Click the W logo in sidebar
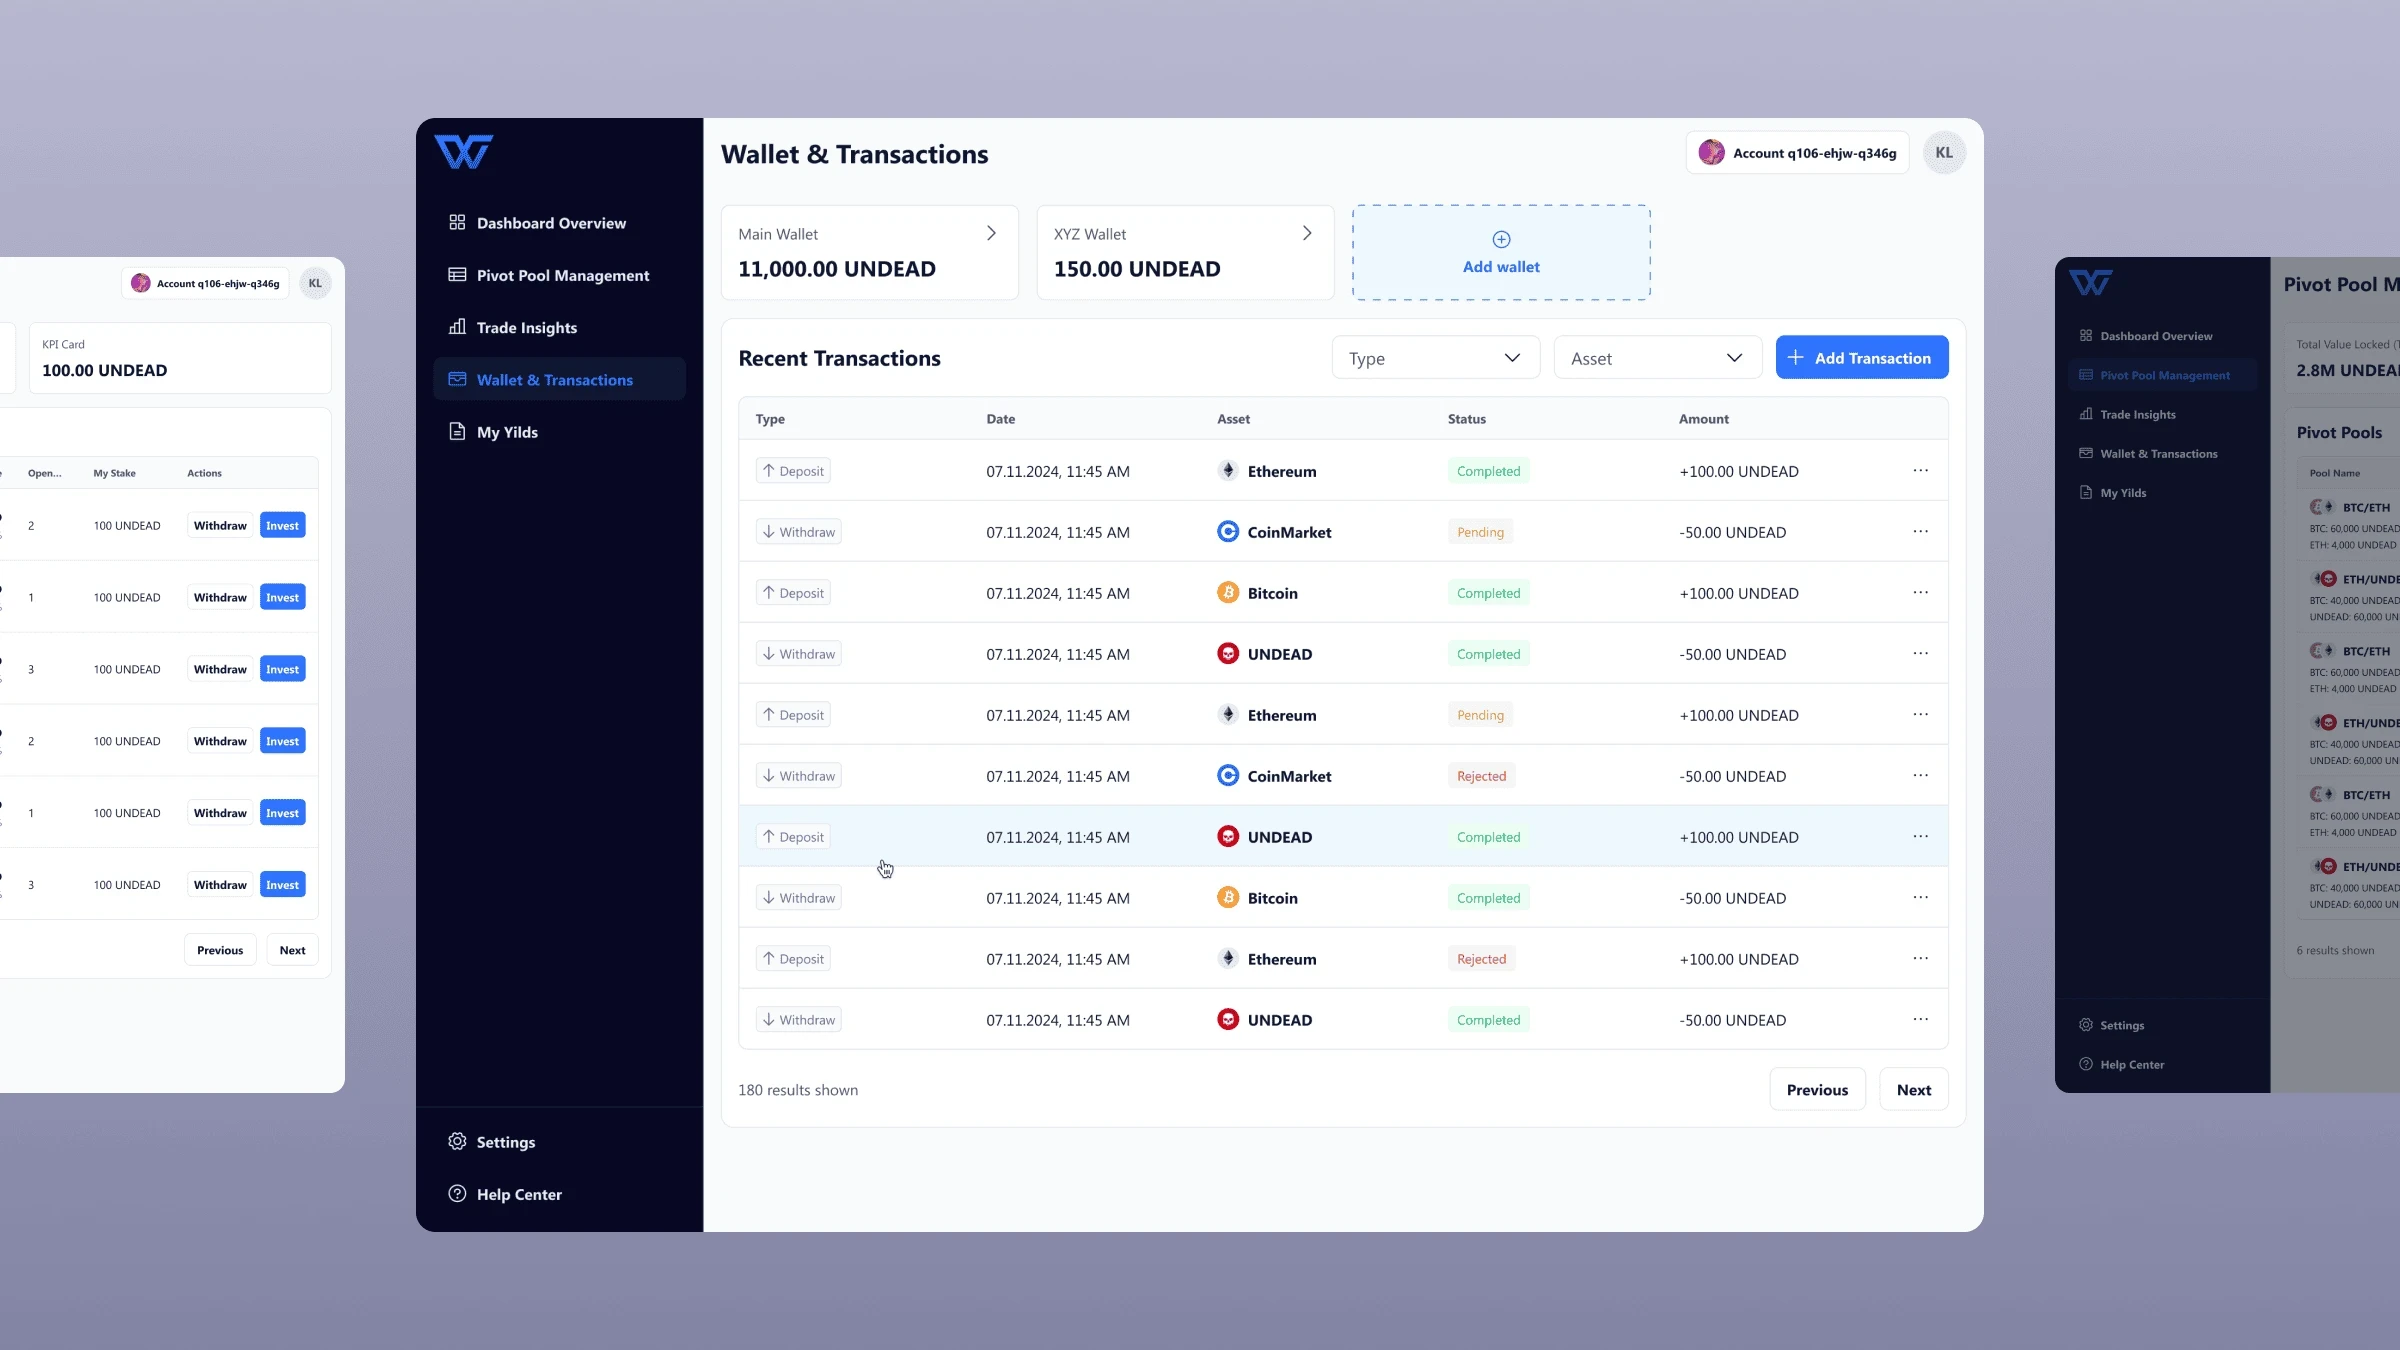 click(x=464, y=152)
